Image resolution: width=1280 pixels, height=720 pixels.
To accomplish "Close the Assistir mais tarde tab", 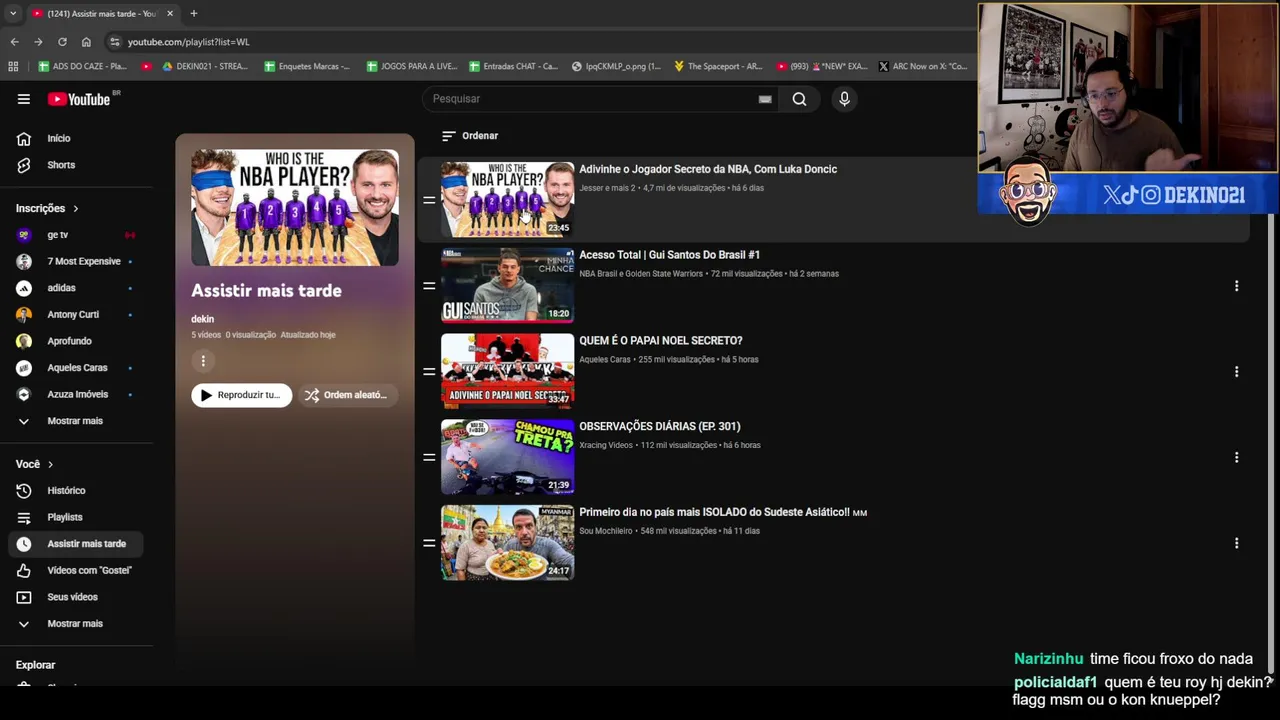I will click(170, 13).
